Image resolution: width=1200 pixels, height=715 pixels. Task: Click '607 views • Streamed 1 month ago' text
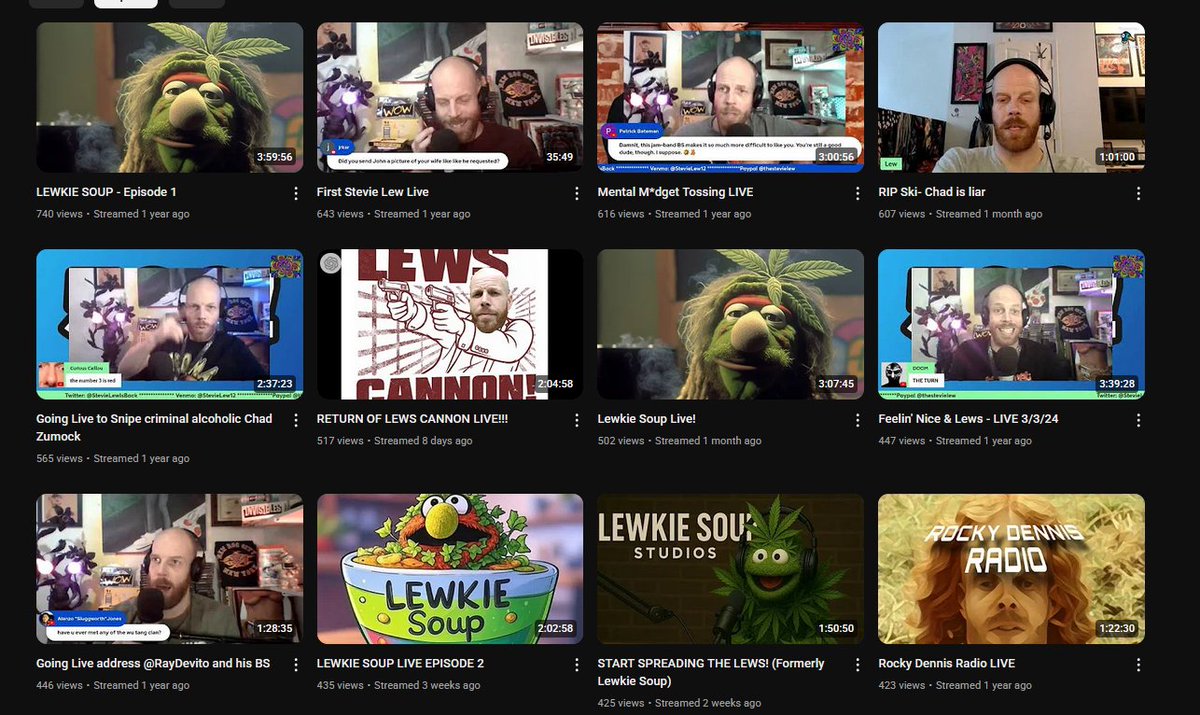[960, 214]
